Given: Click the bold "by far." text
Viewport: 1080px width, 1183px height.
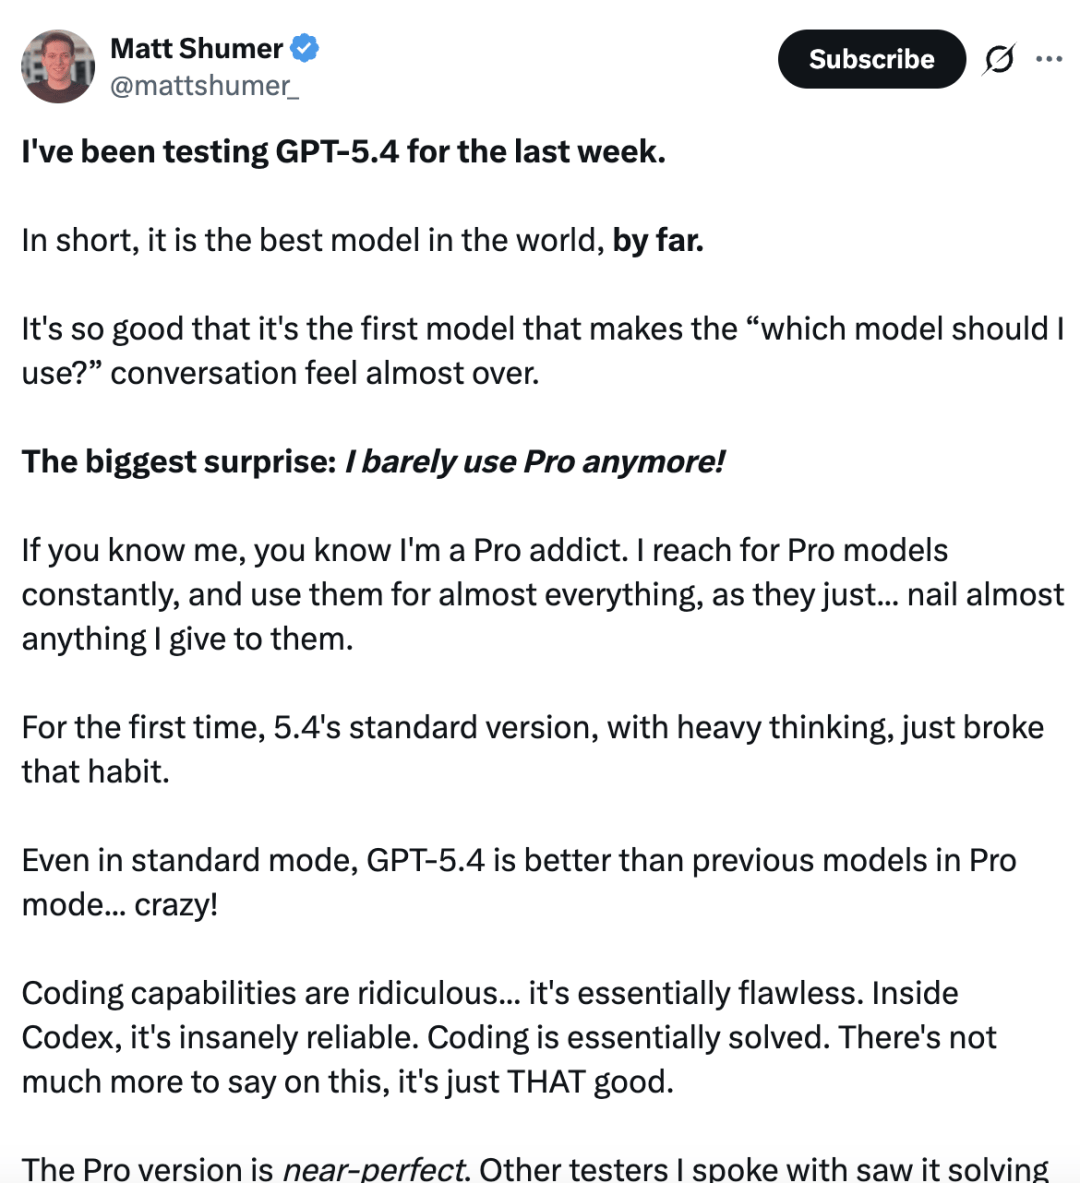Looking at the screenshot, I should (x=658, y=241).
